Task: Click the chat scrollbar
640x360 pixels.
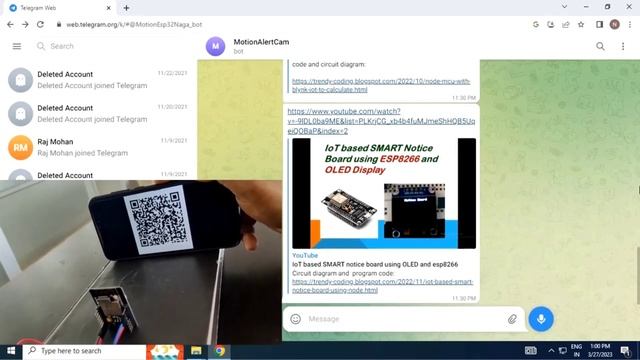Action: [638, 276]
